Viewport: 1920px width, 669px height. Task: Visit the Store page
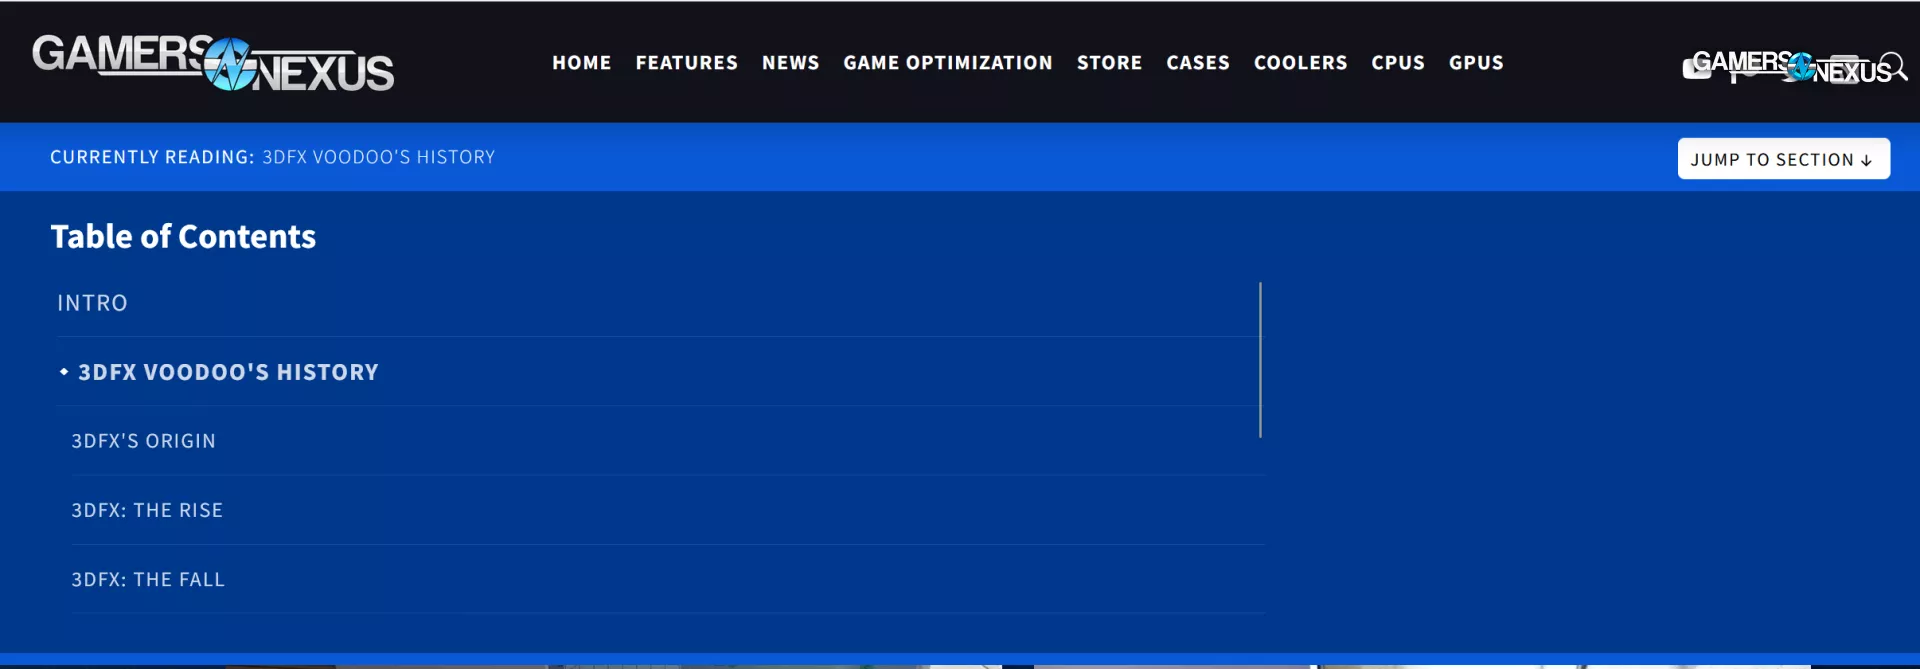point(1109,62)
